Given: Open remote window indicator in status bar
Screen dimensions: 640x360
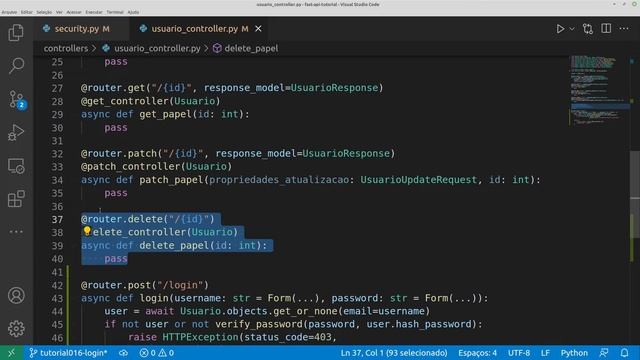Looking at the screenshot, I should pyautogui.click(x=11, y=353).
